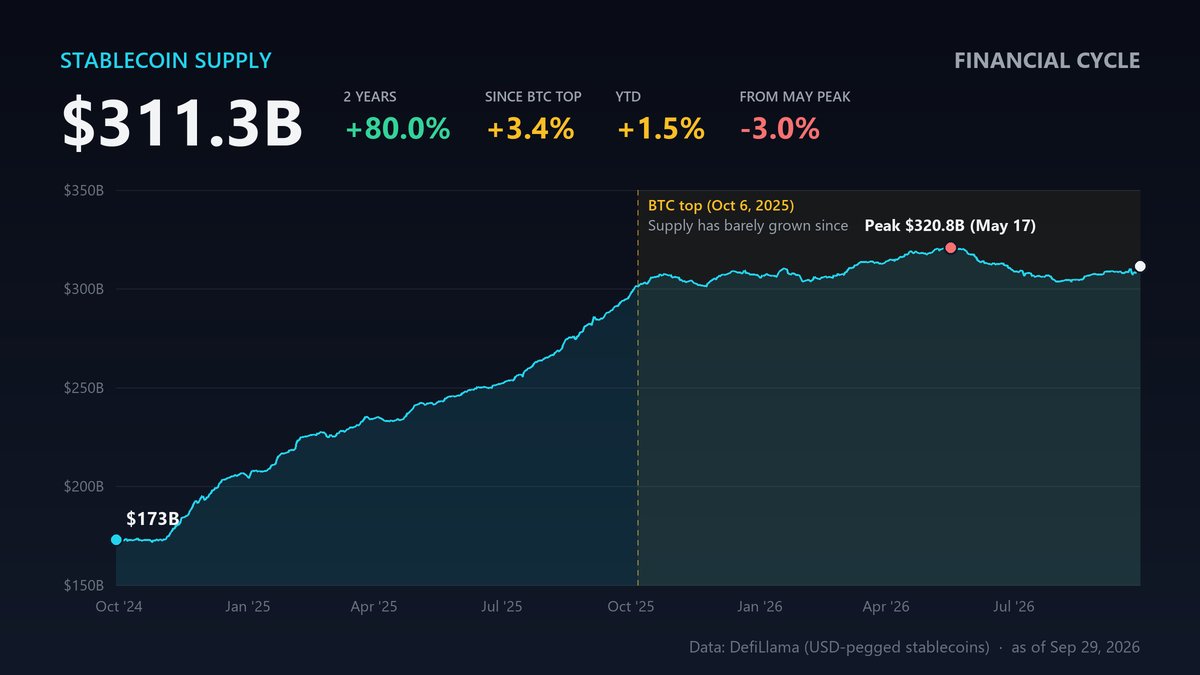Click the $300B y-axis label
1200x675 pixels.
click(x=84, y=289)
